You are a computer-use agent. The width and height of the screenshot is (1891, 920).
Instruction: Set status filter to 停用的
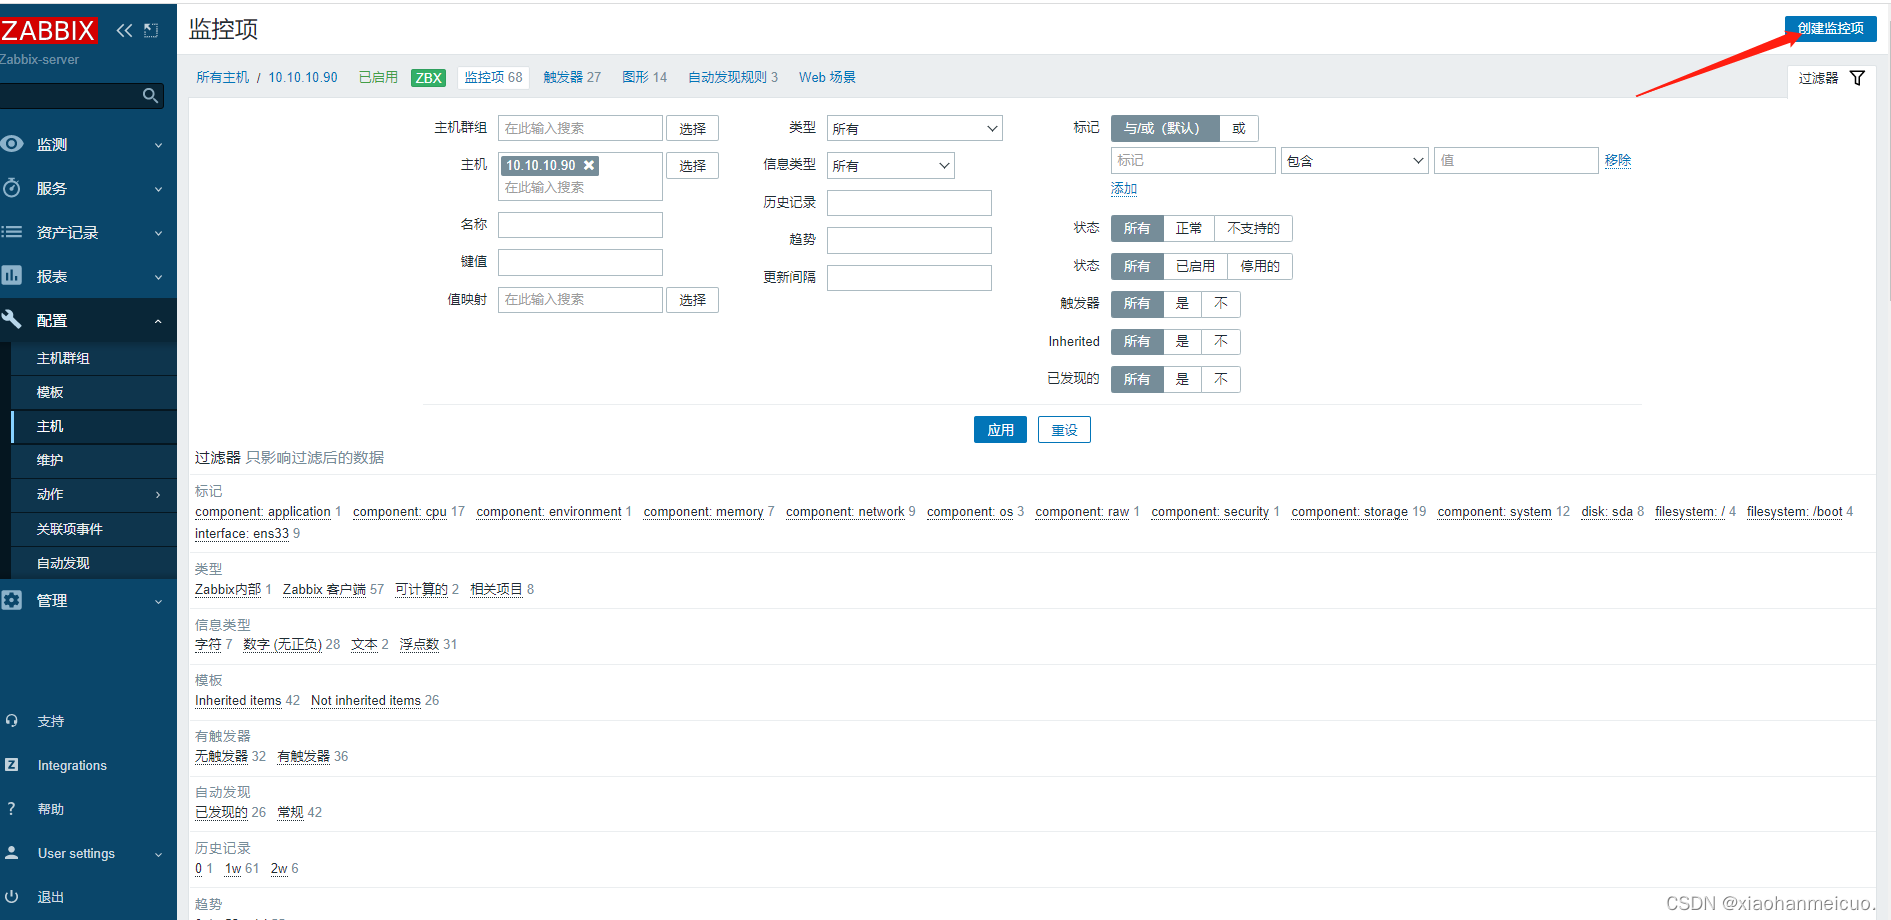click(x=1260, y=266)
